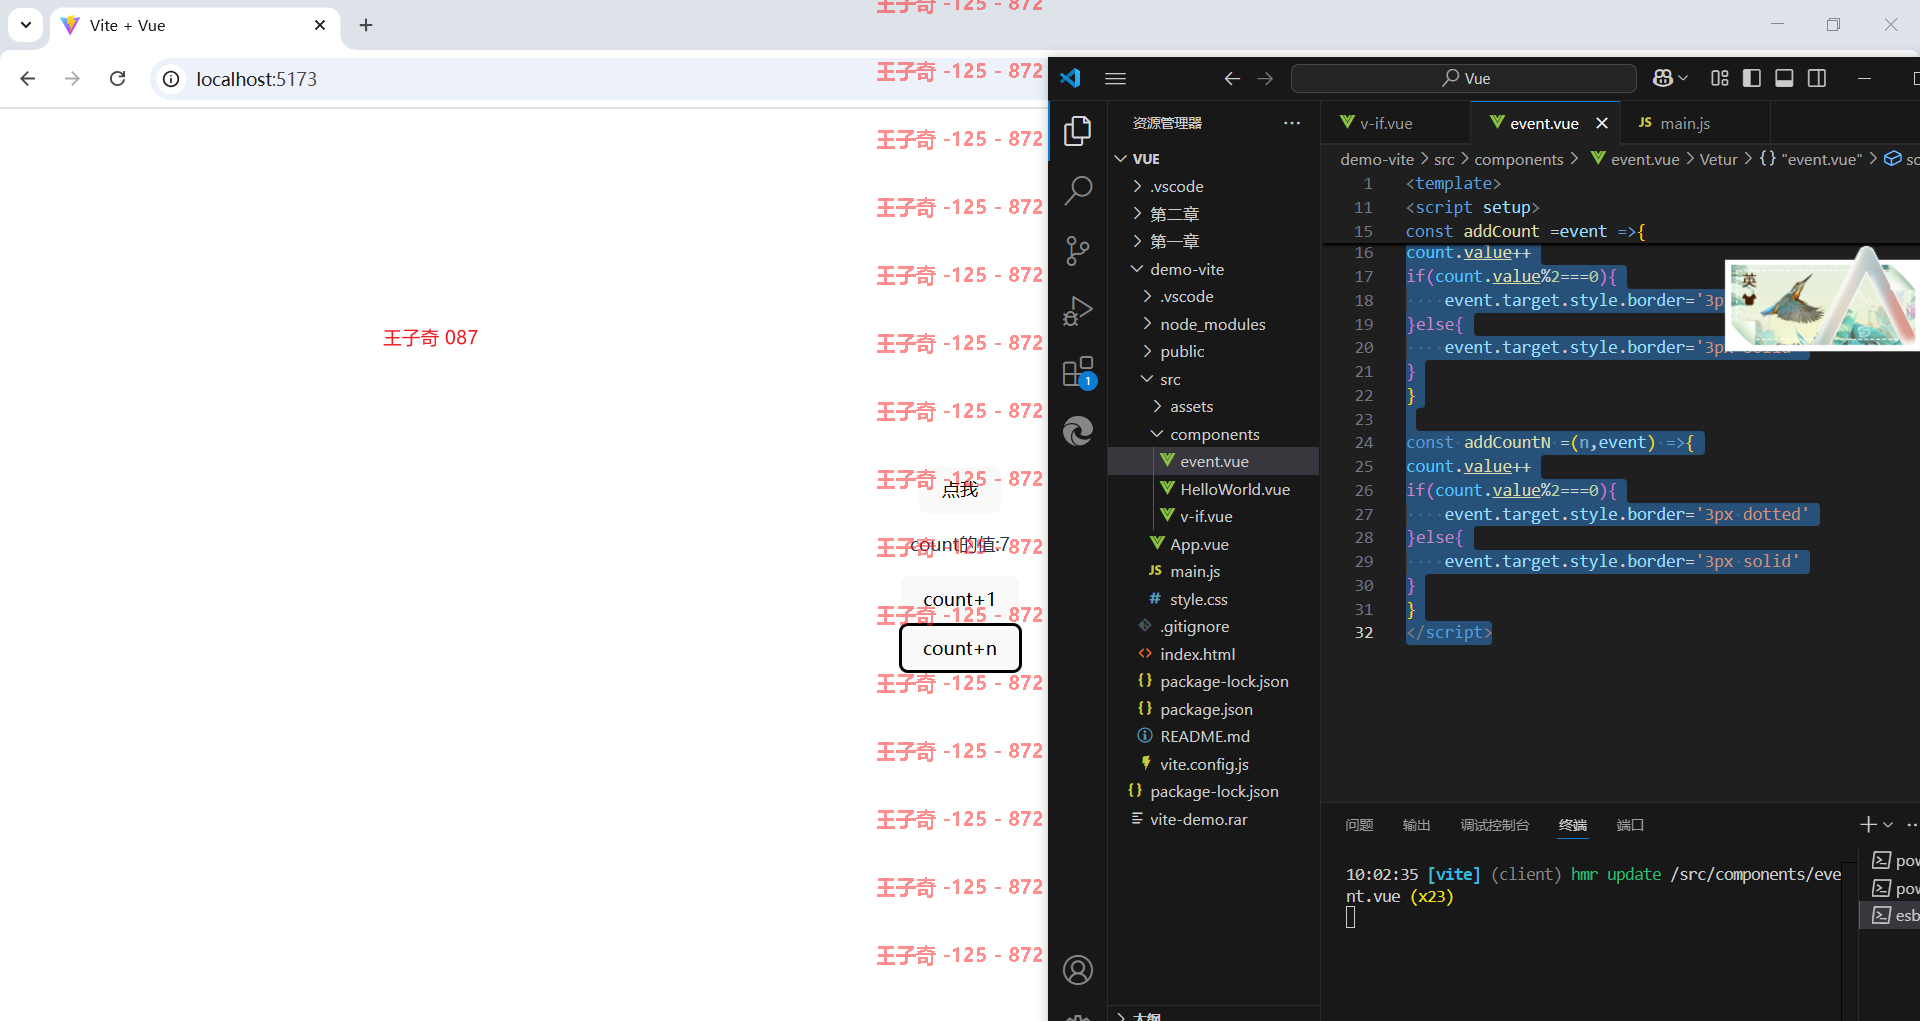Close the event.vue editor tab
Screen dimensions: 1920x1021
(1602, 123)
